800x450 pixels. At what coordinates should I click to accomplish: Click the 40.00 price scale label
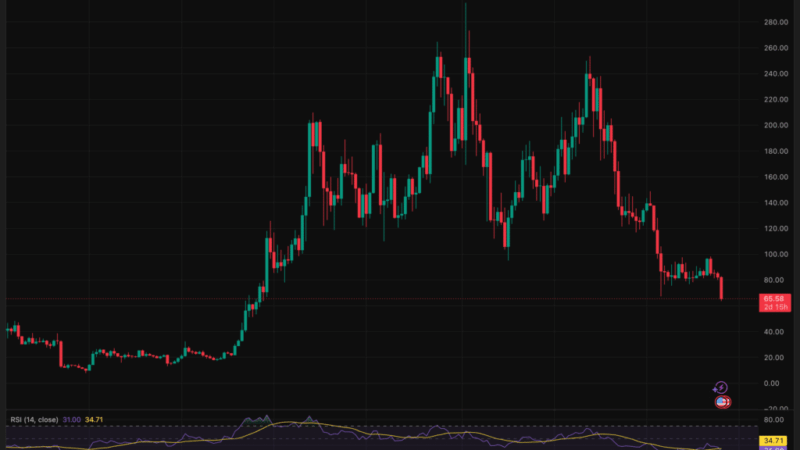point(774,332)
